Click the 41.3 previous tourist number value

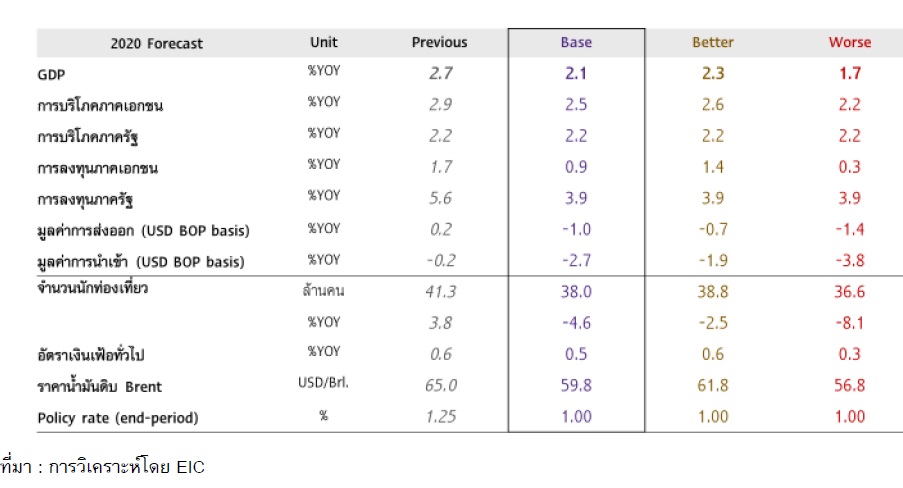(440, 292)
